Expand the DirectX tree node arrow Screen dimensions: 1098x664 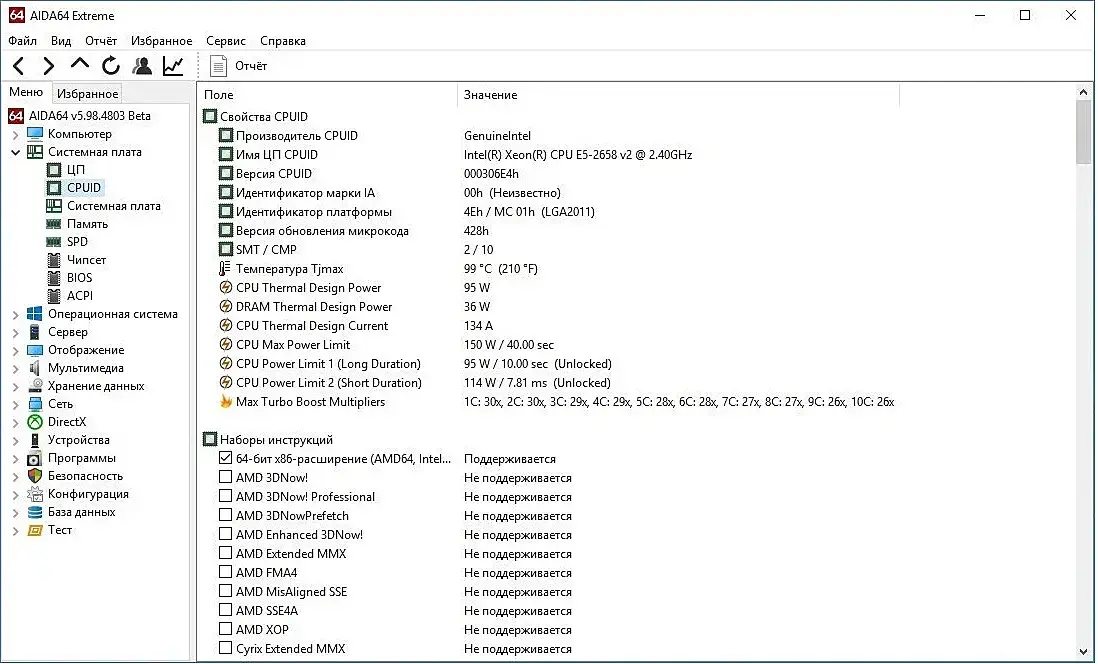point(15,422)
